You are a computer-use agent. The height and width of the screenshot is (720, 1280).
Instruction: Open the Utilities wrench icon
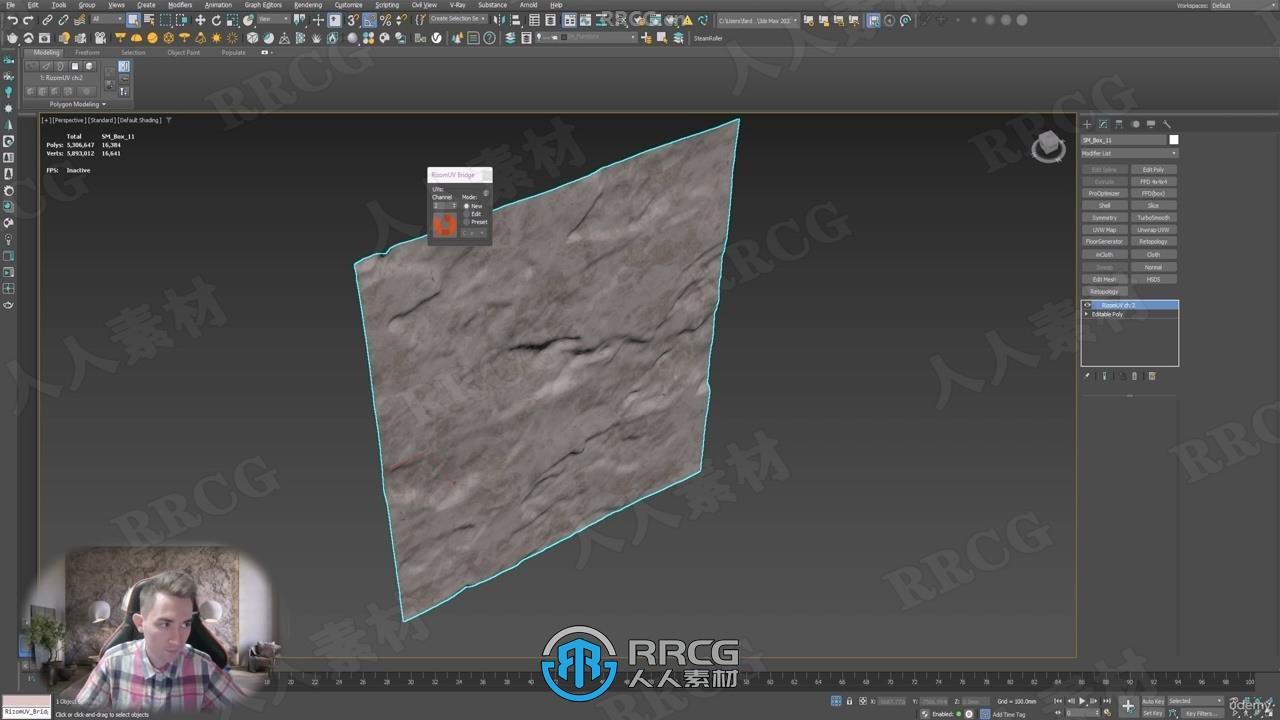pyautogui.click(x=1167, y=124)
